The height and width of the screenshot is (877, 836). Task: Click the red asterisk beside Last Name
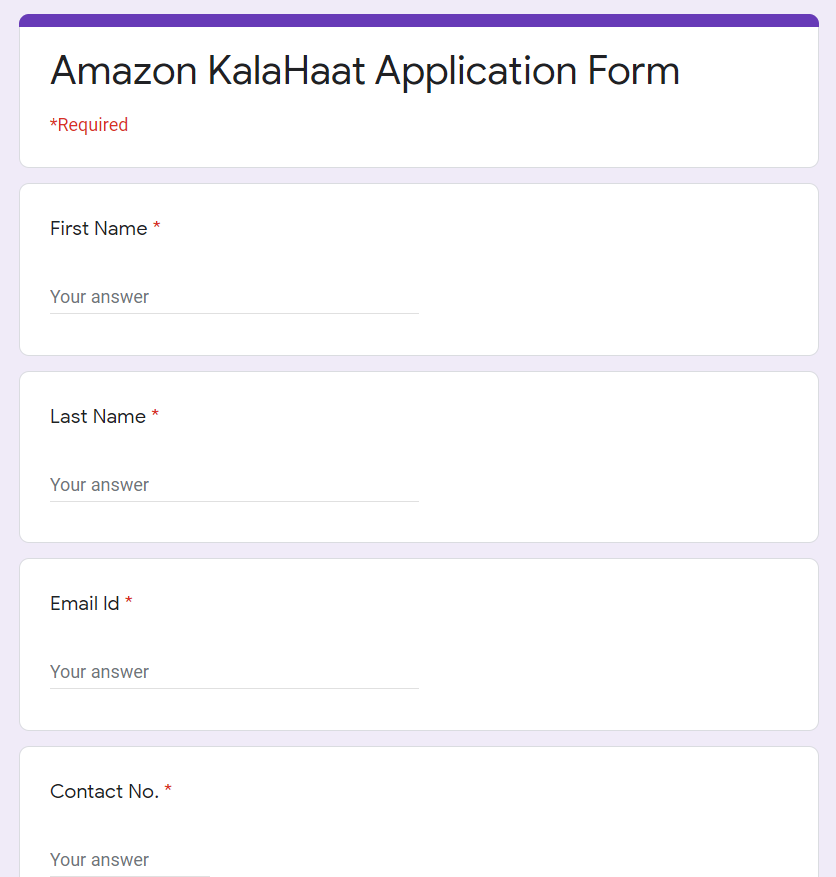(x=155, y=416)
